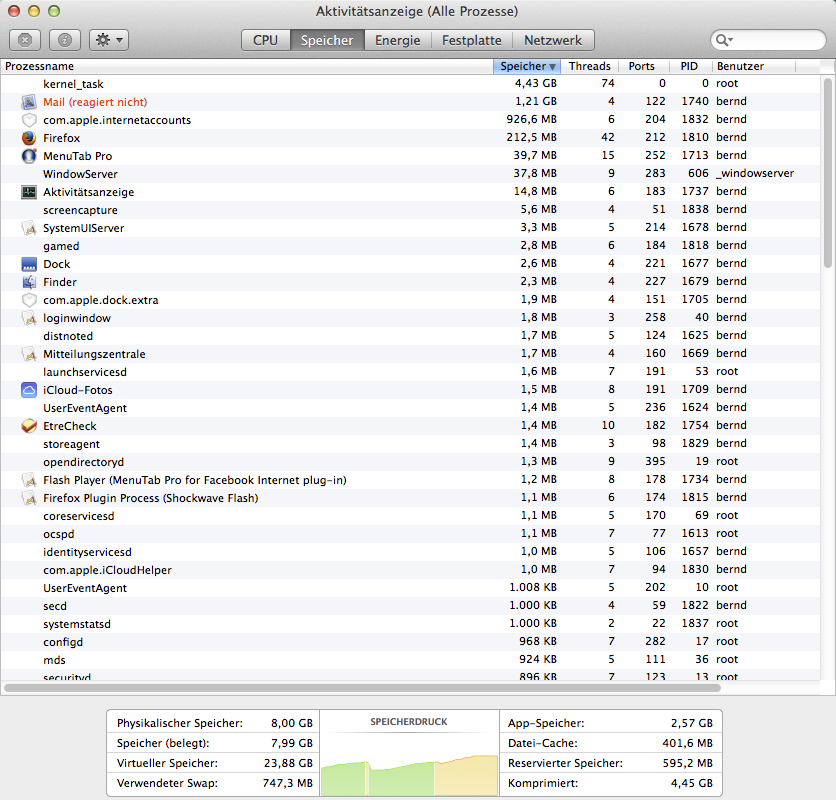The height and width of the screenshot is (800, 836).
Task: Click the App-Speicher 2,57 GB value
Action: click(692, 723)
